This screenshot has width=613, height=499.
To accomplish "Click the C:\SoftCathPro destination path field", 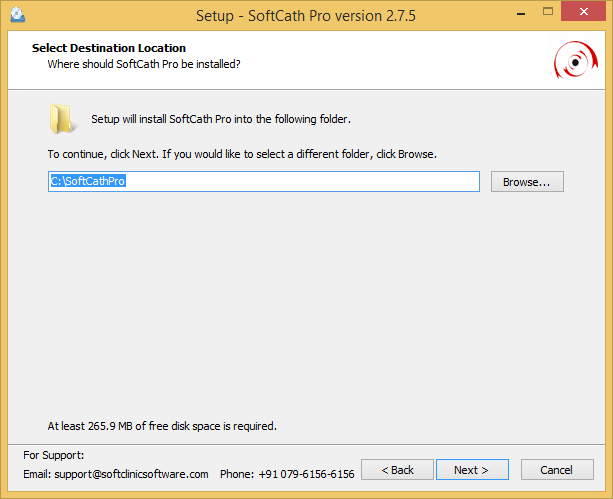I will point(264,181).
